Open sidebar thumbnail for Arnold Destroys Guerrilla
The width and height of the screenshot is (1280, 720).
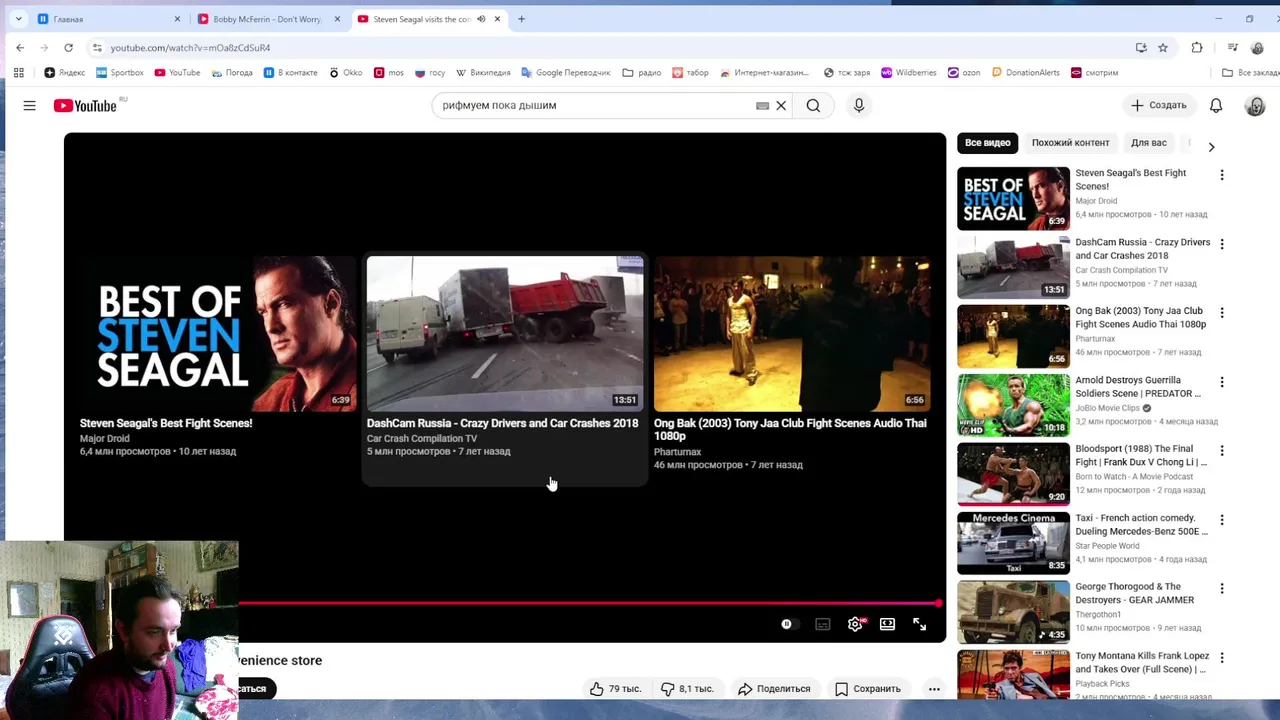pos(1013,405)
